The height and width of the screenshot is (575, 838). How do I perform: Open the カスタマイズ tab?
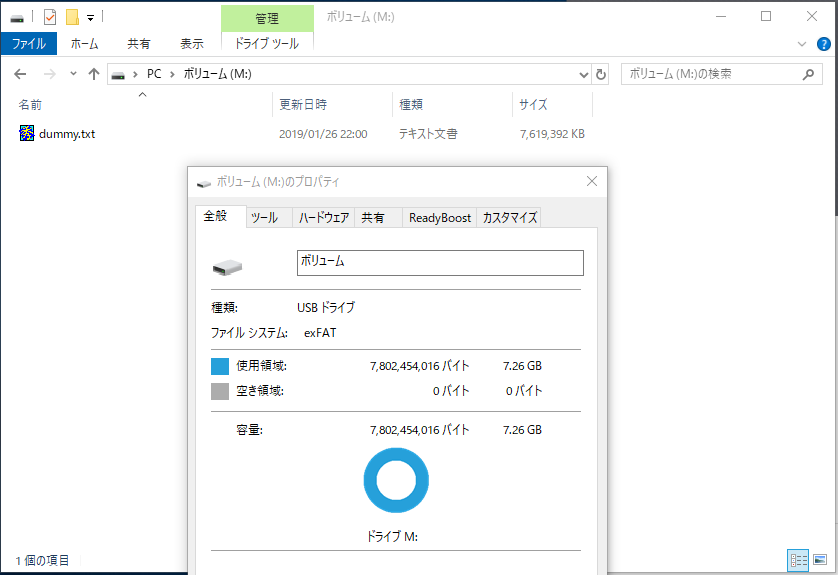(x=509, y=217)
